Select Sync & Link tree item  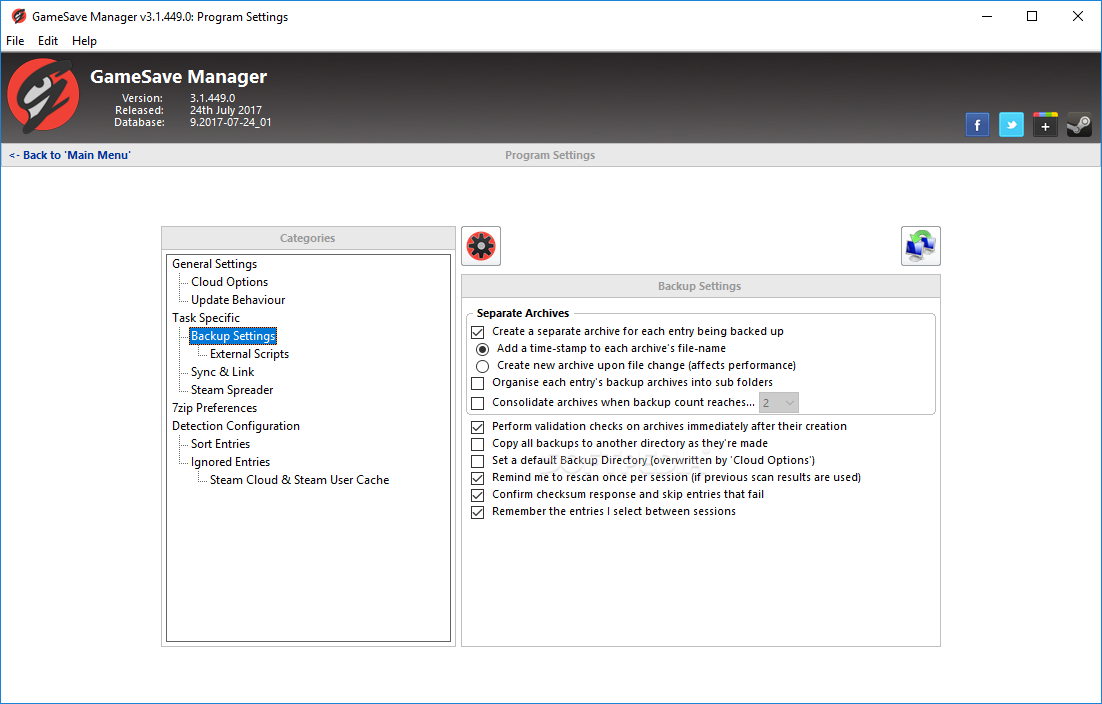(222, 372)
